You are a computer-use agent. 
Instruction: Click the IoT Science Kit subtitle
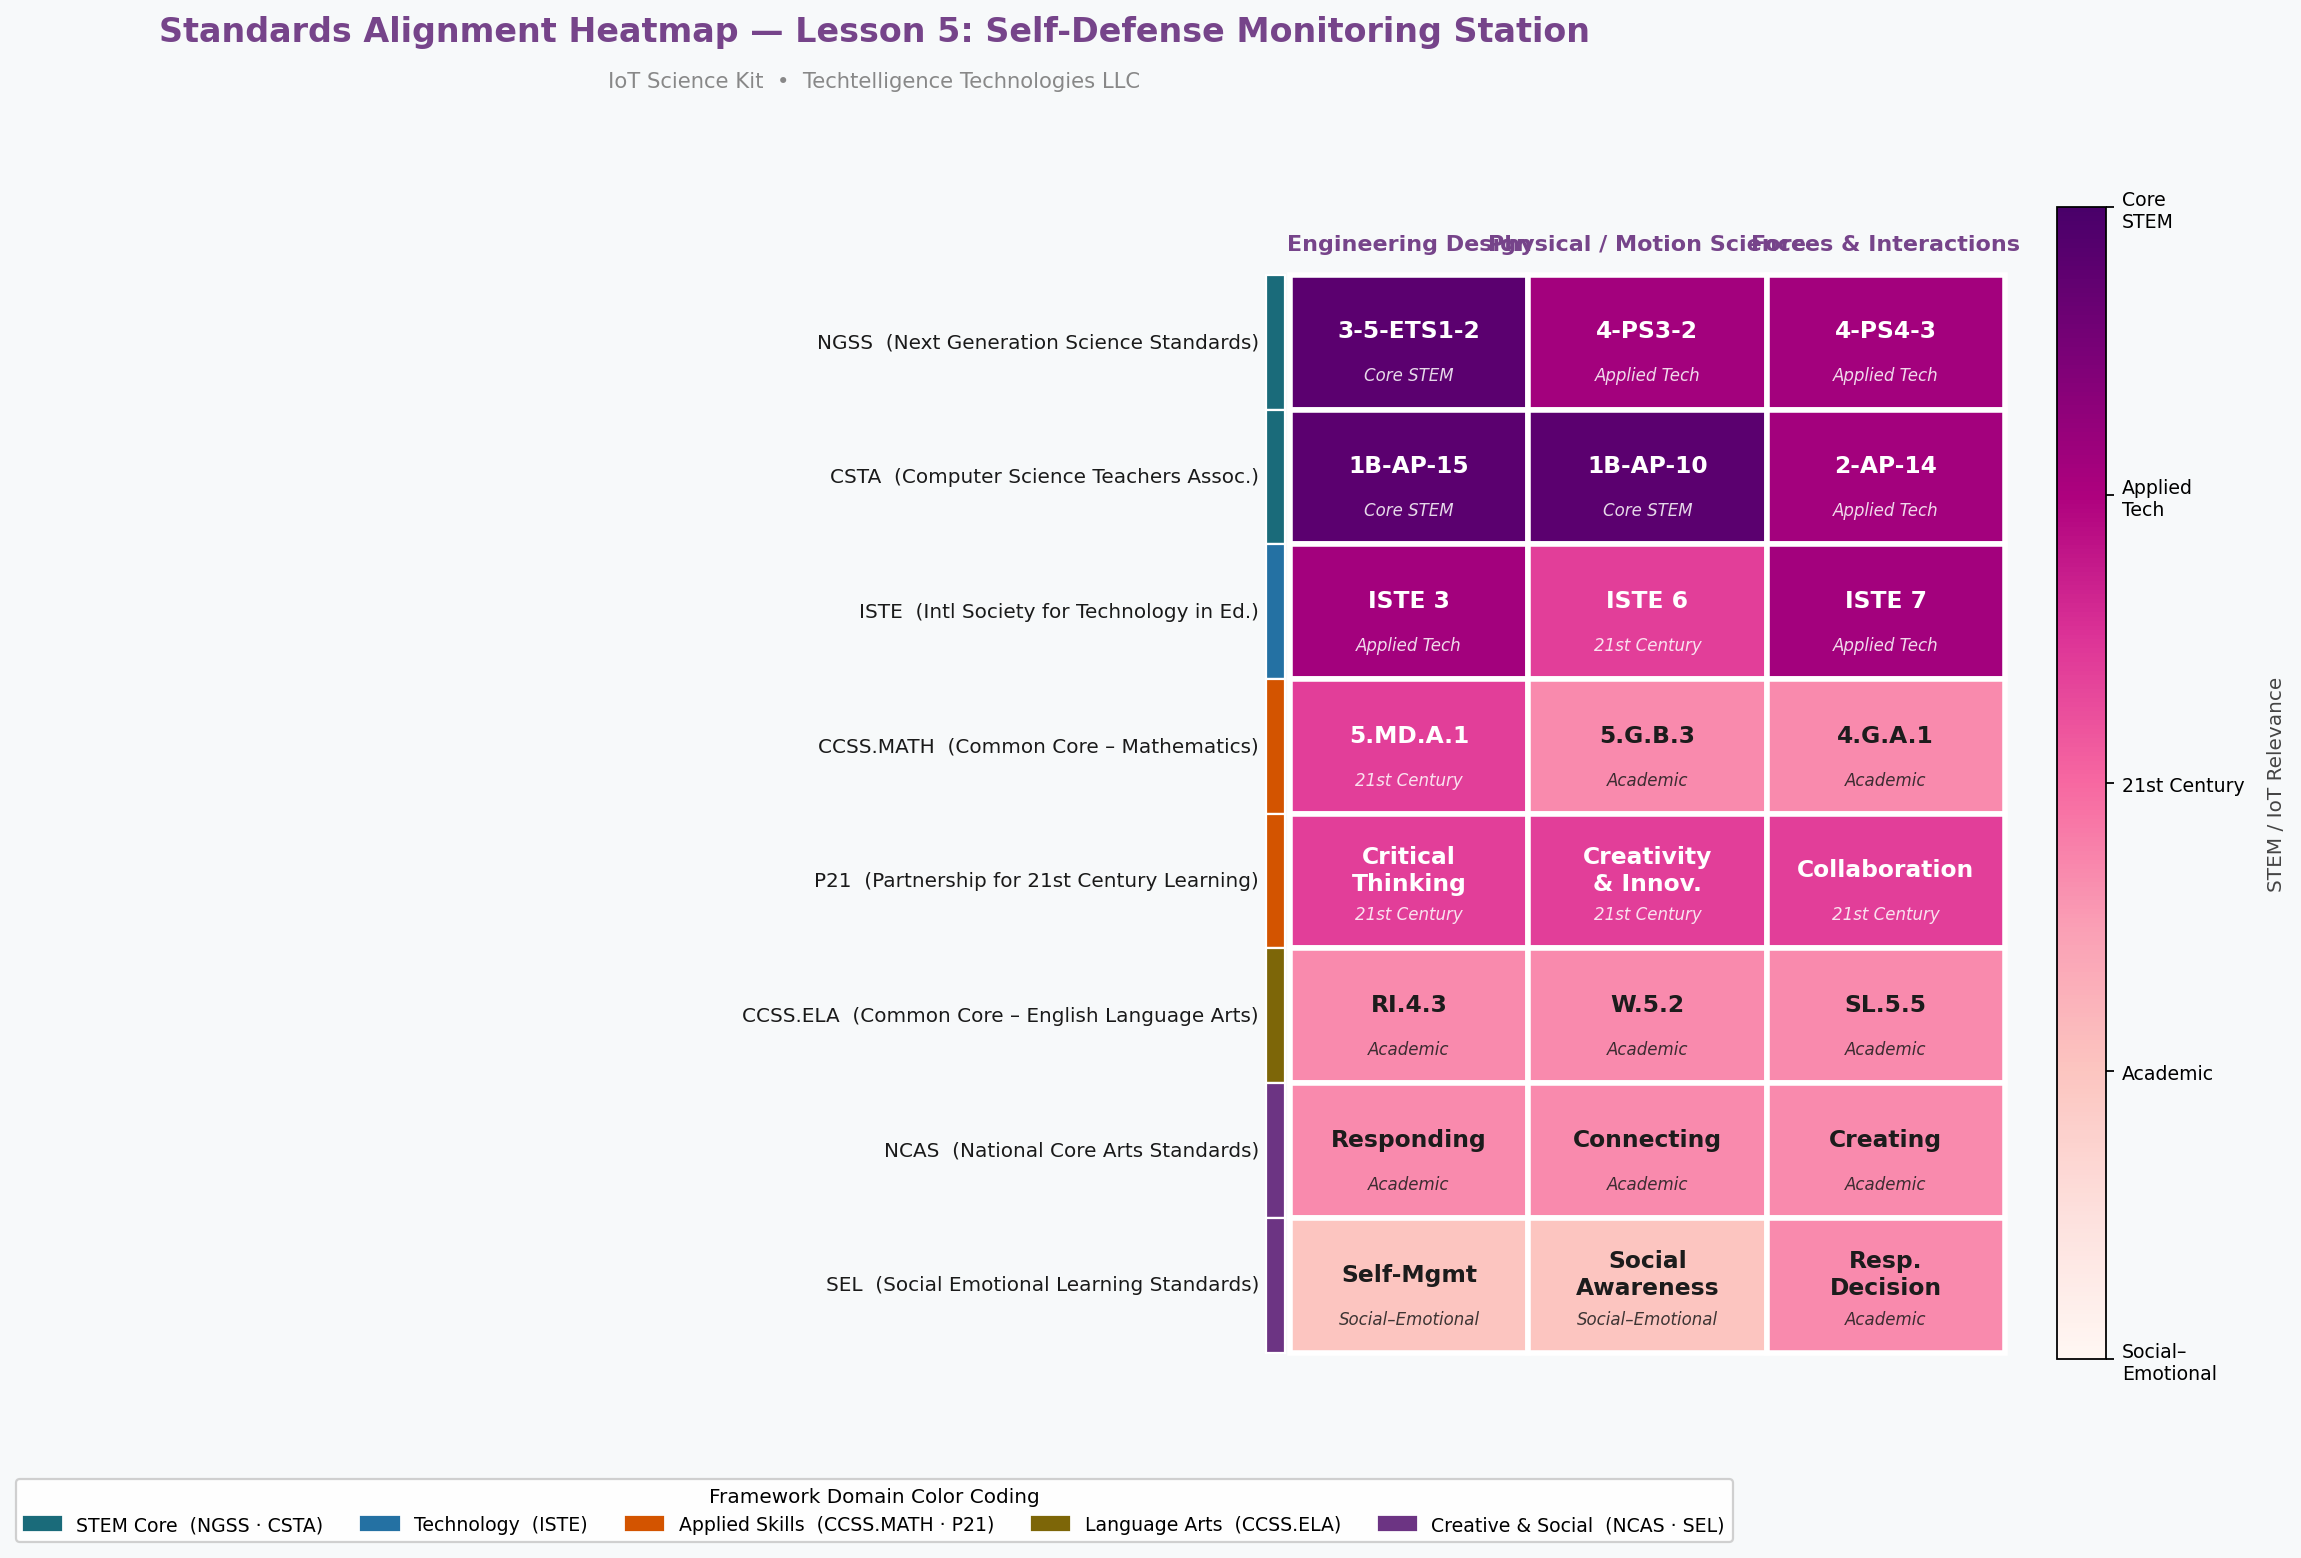(x=874, y=81)
